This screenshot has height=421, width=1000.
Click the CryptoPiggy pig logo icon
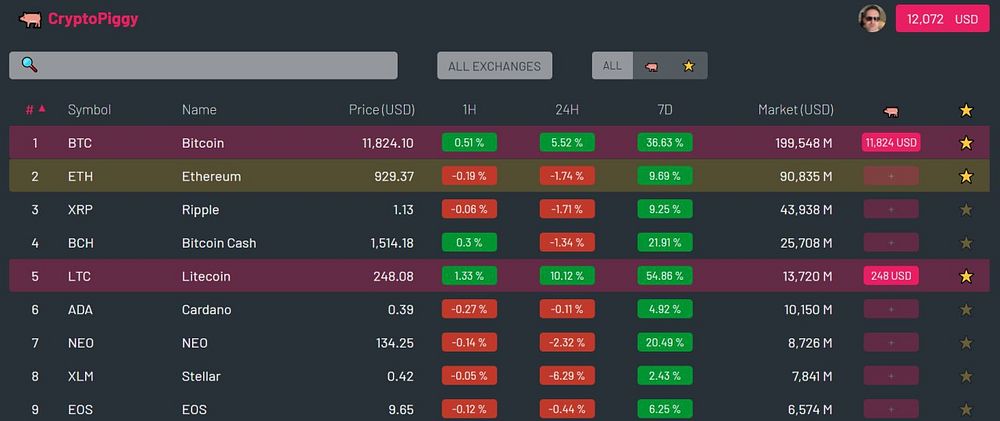coord(30,19)
